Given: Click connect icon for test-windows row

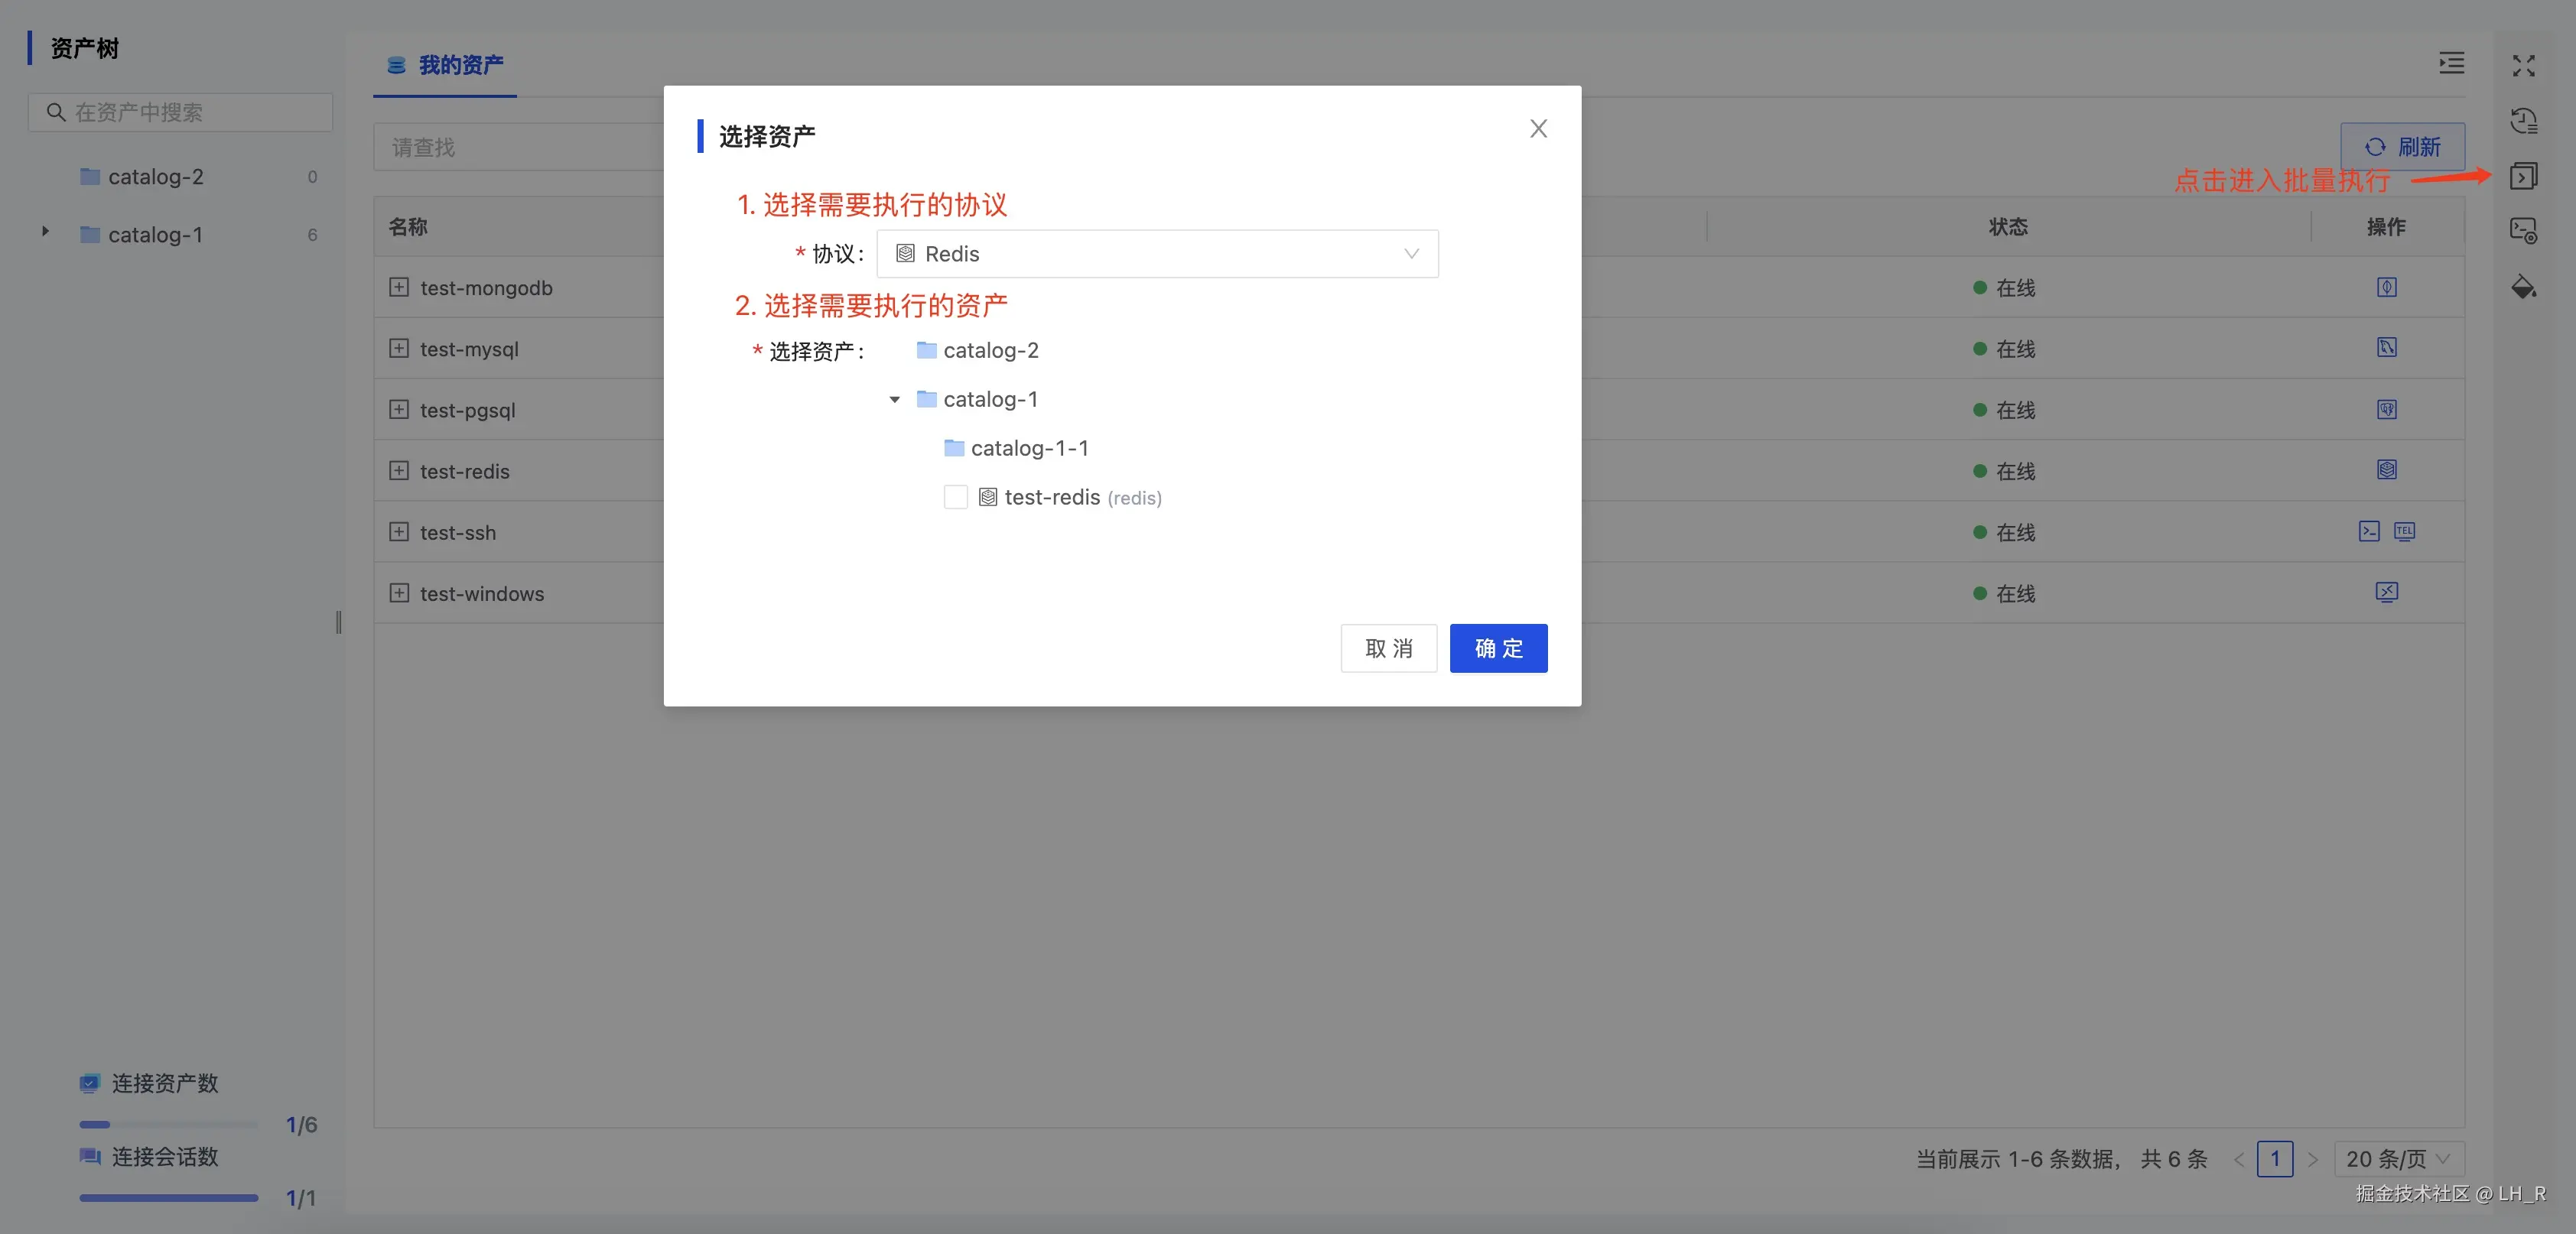Looking at the screenshot, I should (x=2386, y=592).
